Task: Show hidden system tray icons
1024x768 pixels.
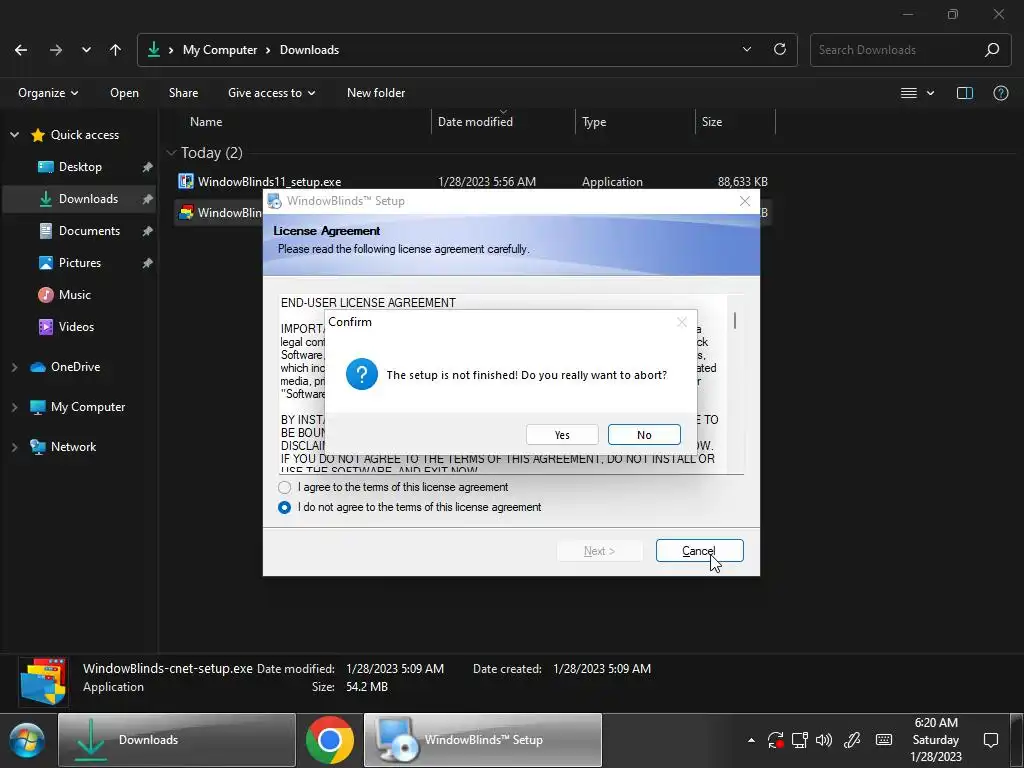Action: tap(751, 740)
